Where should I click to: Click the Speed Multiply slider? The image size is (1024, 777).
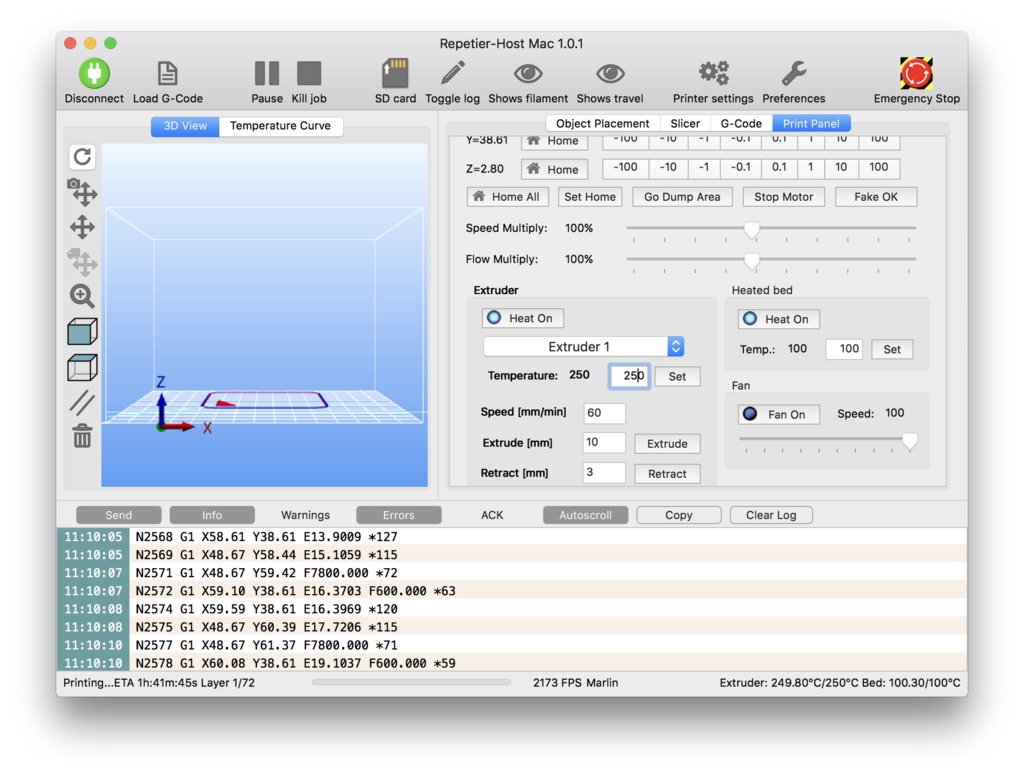coord(771,229)
